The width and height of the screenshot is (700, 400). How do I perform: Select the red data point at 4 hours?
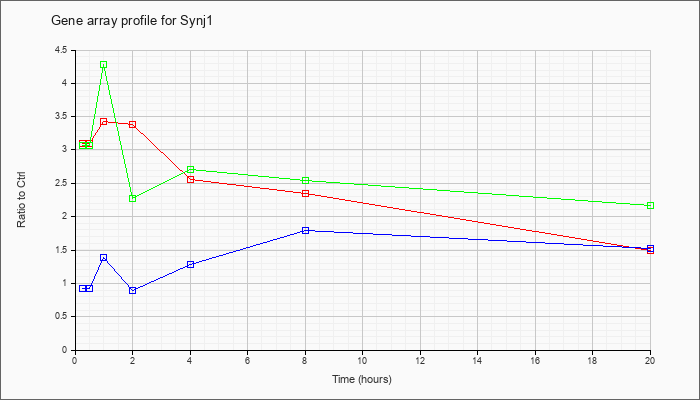pos(191,179)
